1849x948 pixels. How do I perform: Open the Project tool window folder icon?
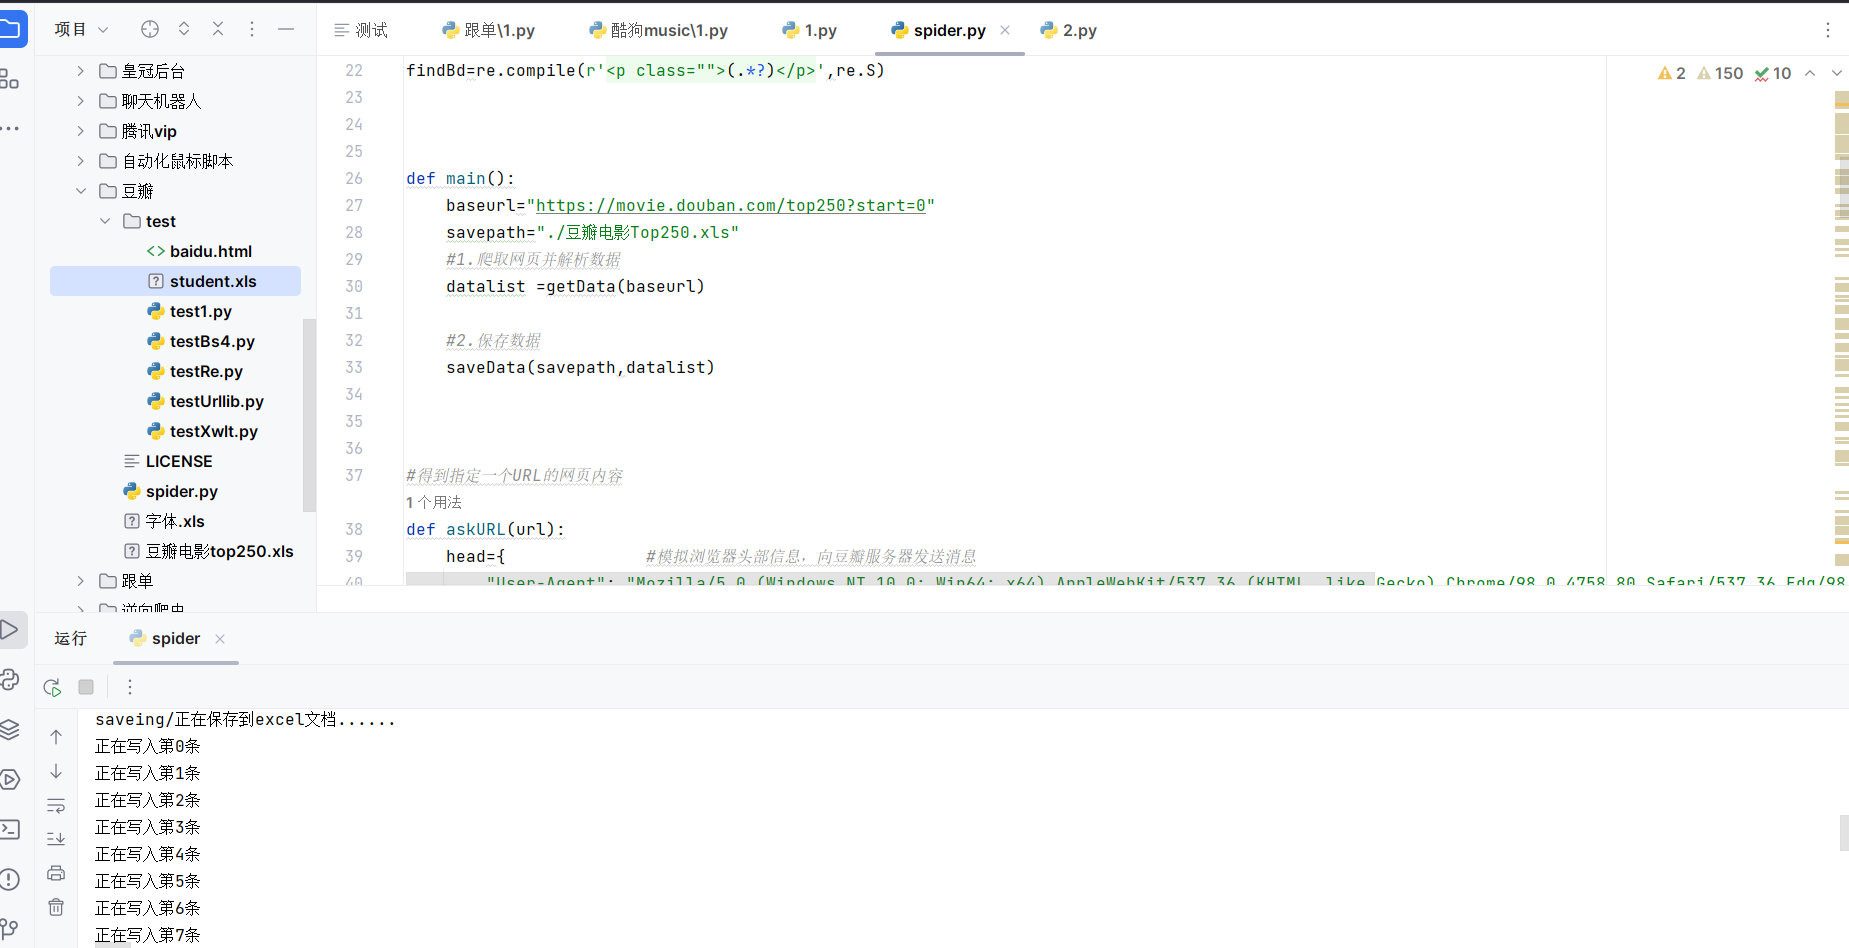[10, 29]
